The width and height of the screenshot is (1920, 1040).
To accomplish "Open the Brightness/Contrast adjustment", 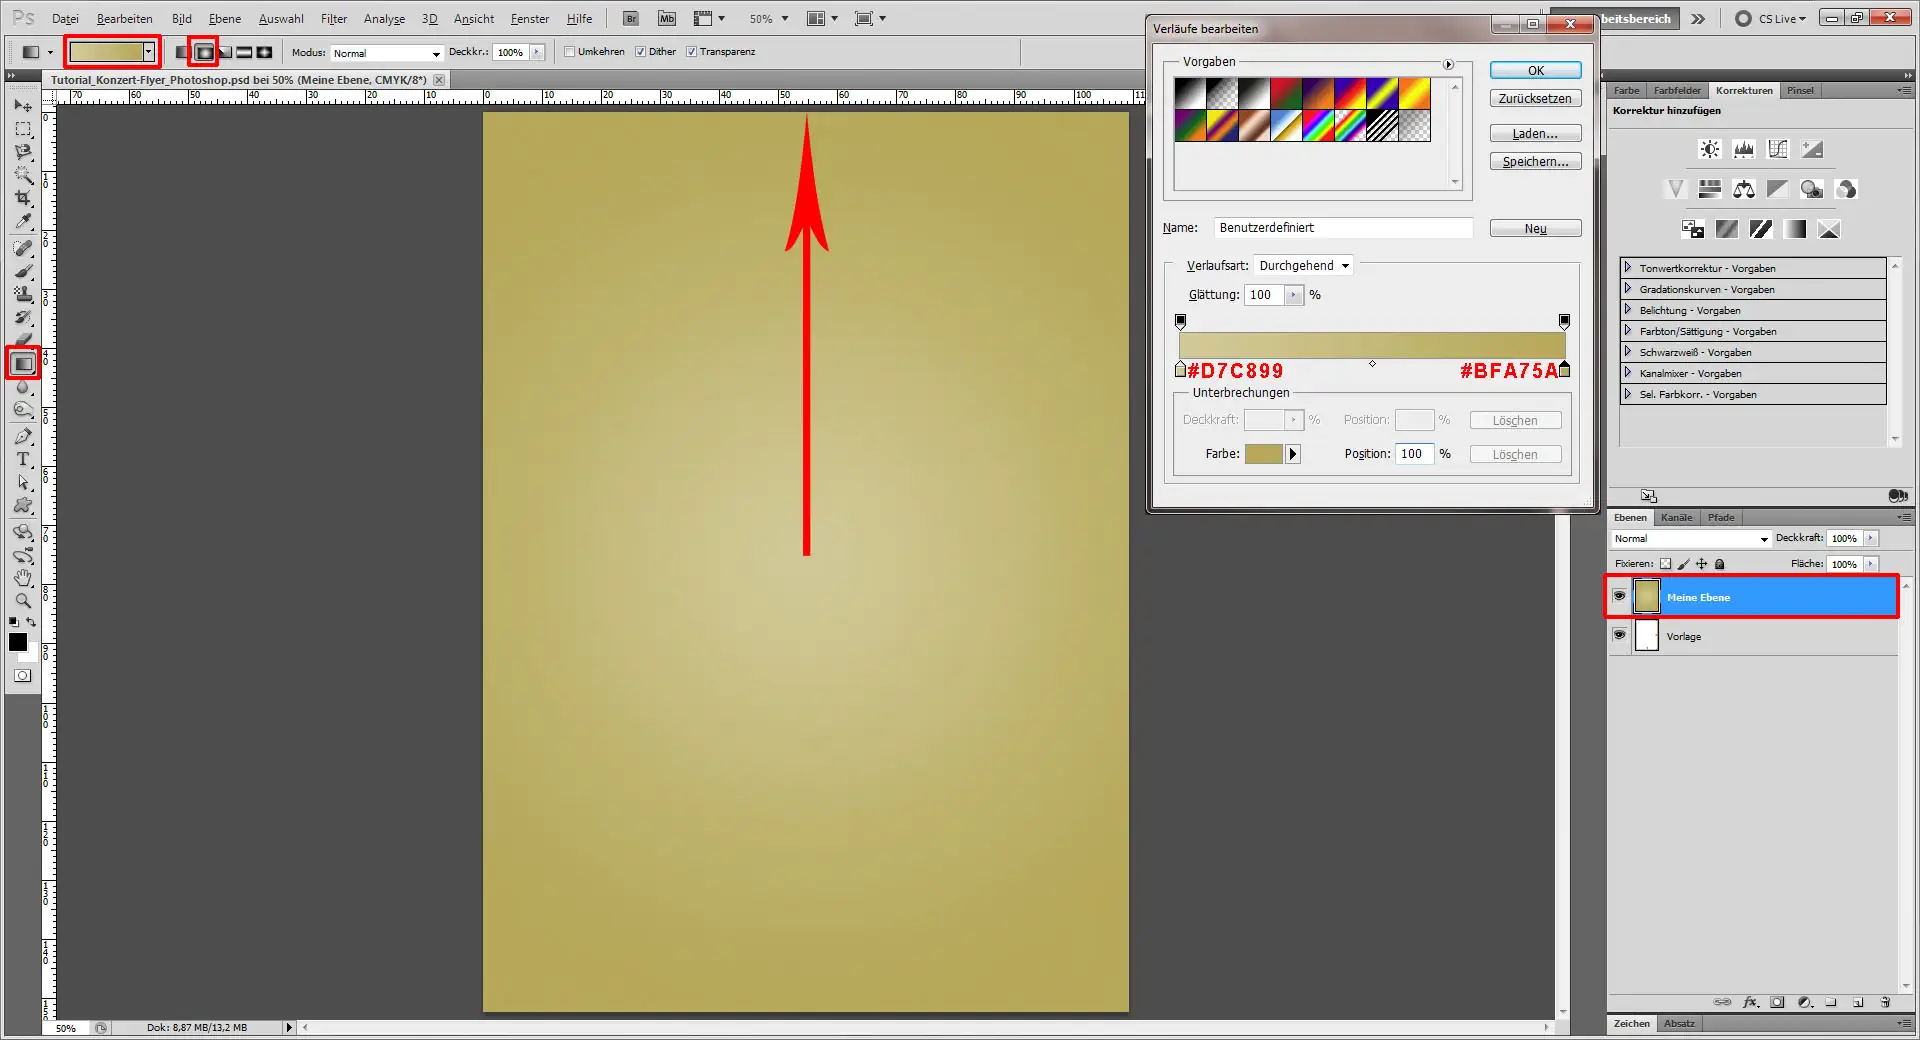I will [1709, 148].
